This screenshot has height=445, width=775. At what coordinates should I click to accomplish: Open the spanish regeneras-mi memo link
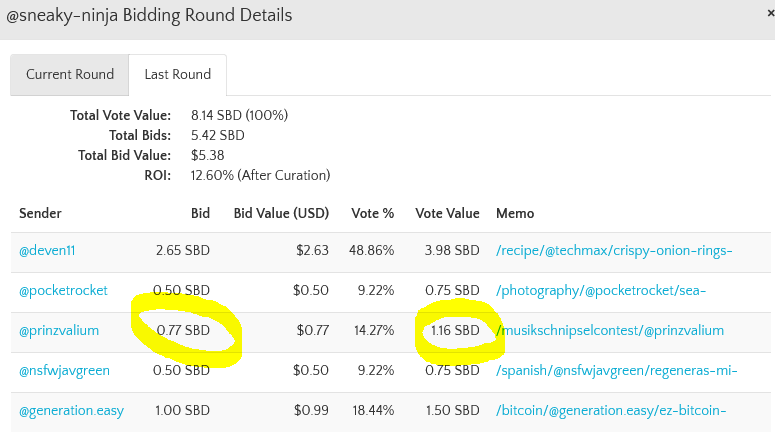pyautogui.click(x=616, y=370)
